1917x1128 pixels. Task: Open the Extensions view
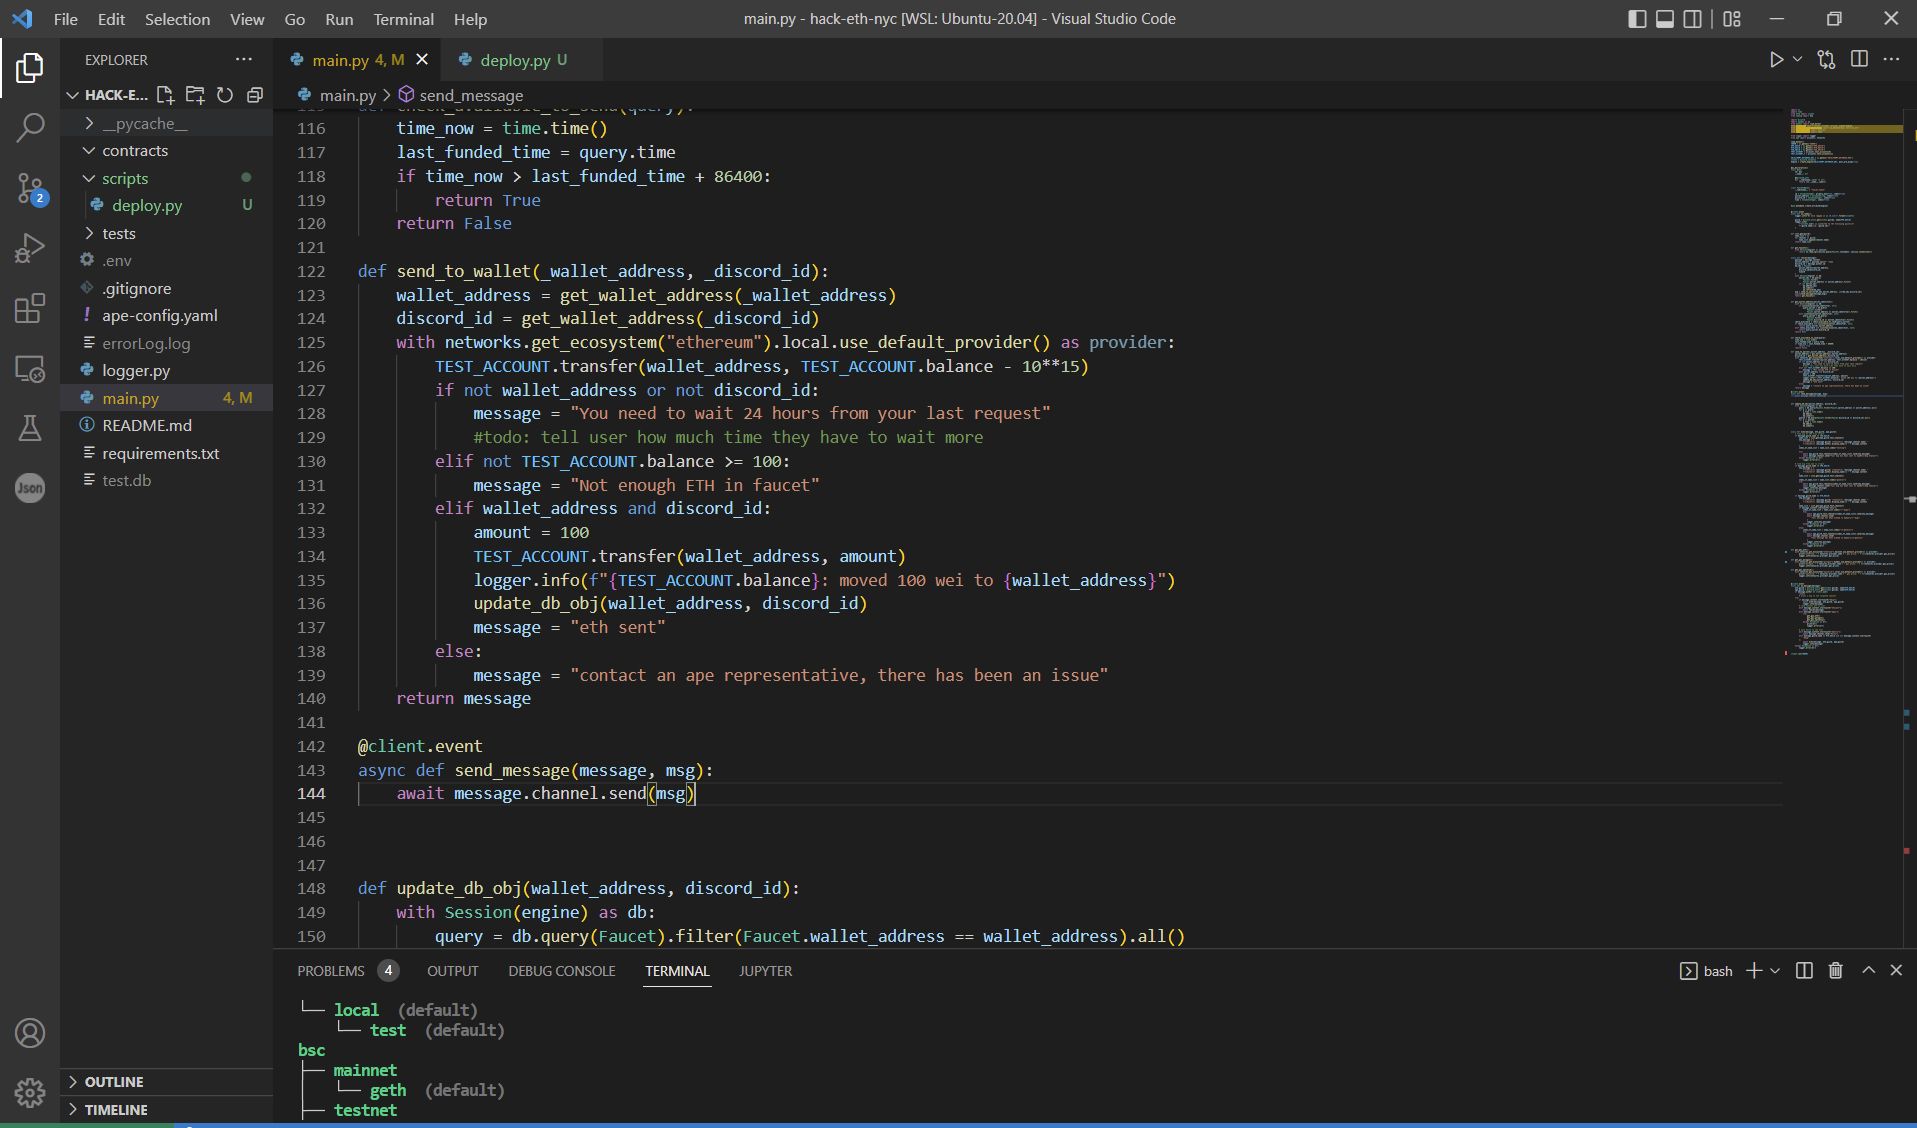(30, 308)
